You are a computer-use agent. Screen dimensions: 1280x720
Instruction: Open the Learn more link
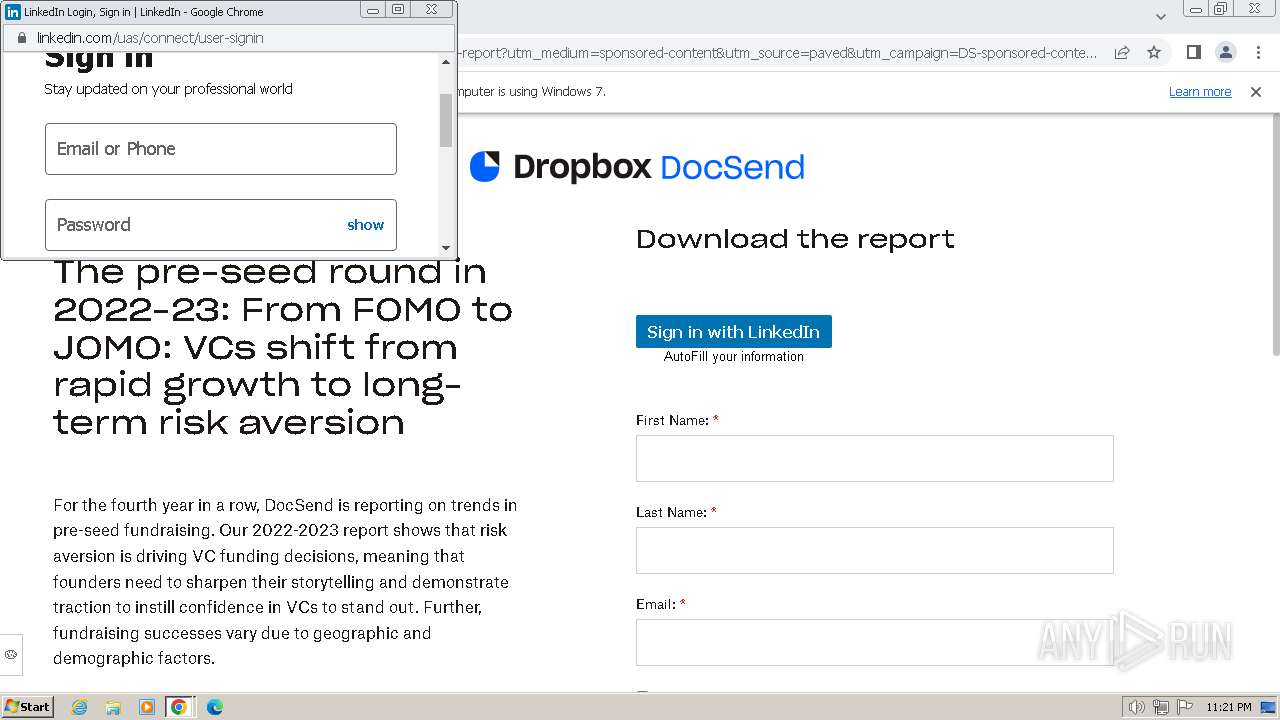pyautogui.click(x=1200, y=91)
